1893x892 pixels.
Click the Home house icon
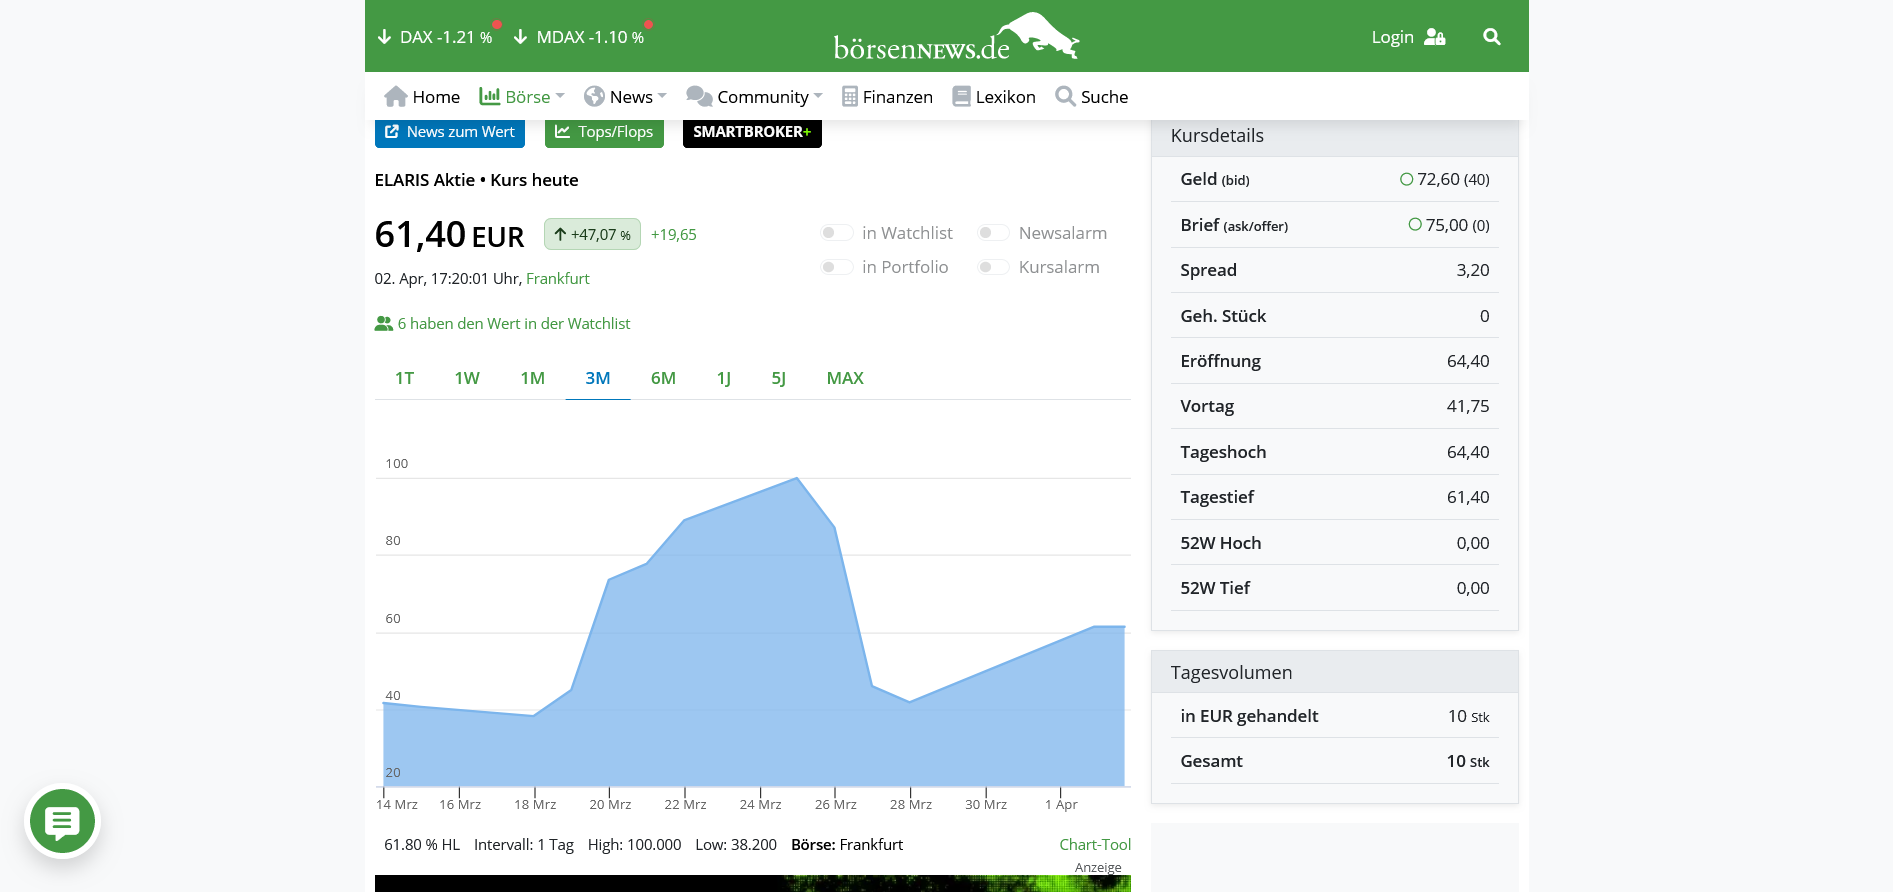[396, 97]
